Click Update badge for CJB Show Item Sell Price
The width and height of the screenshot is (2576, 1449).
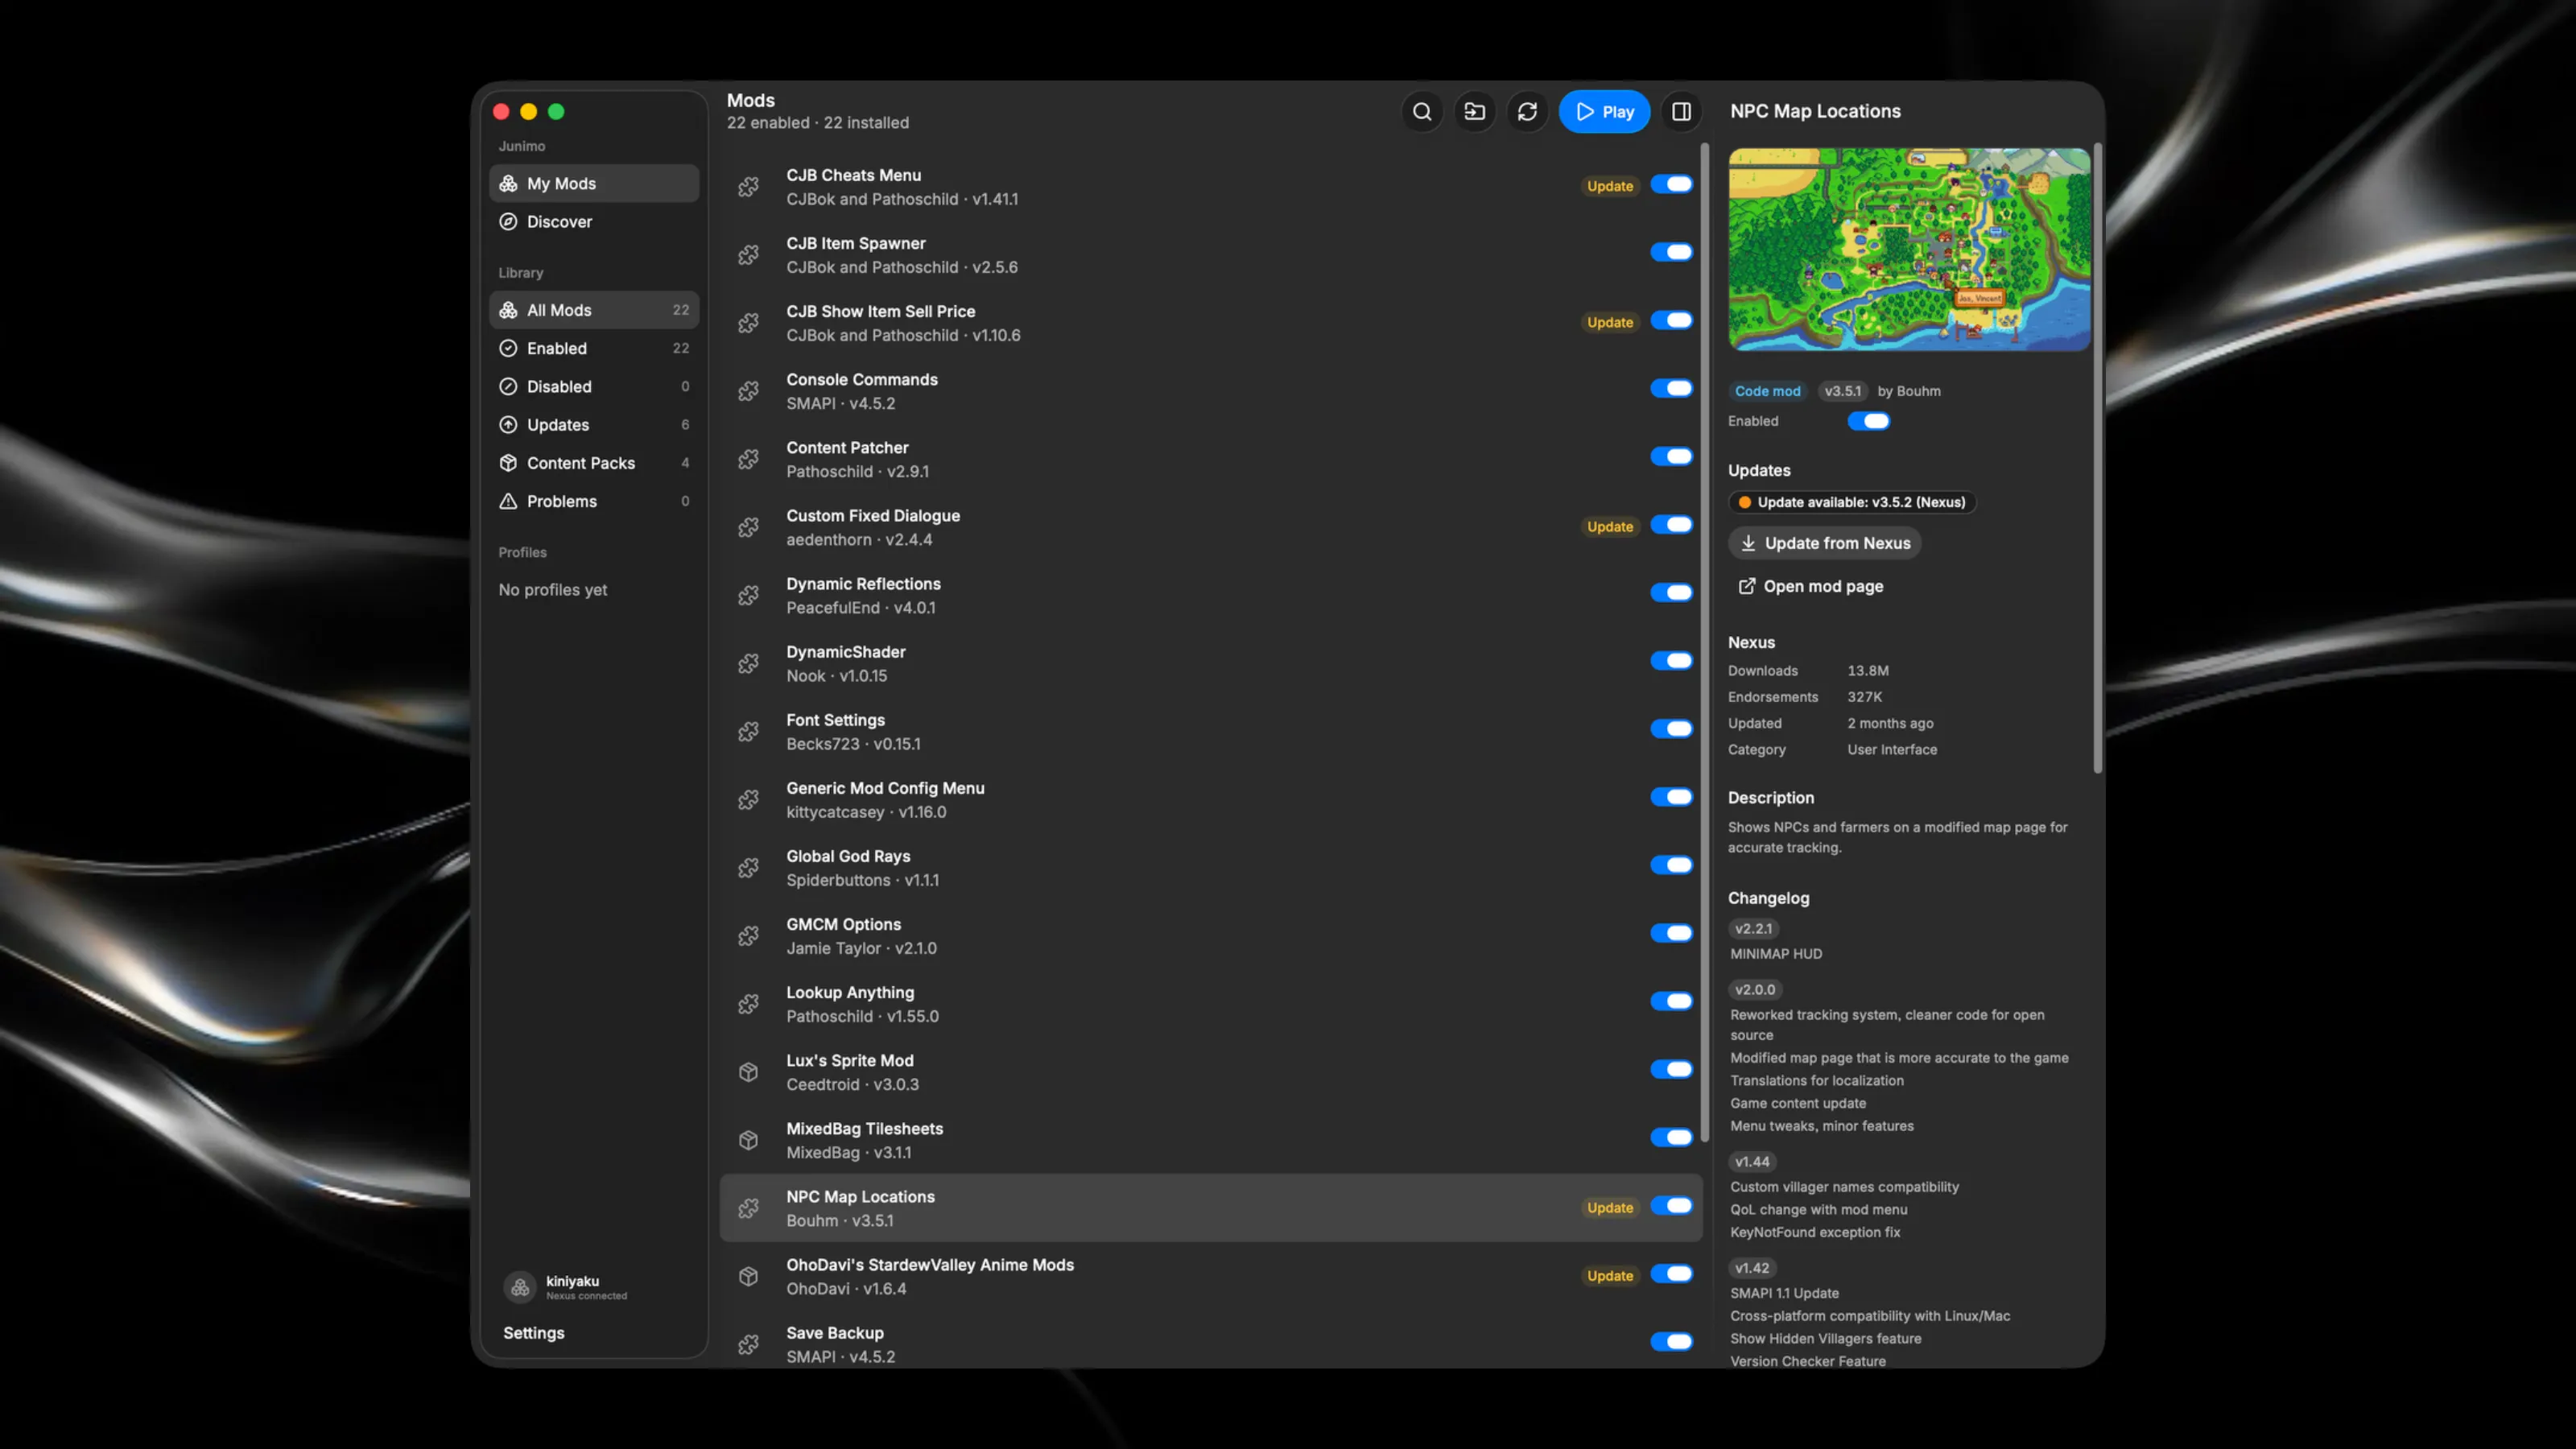point(1610,322)
